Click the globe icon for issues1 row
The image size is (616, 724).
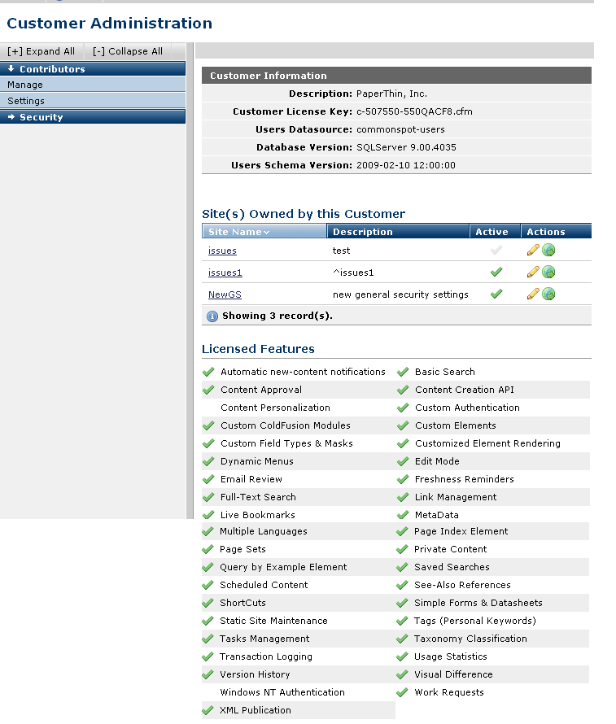549,272
